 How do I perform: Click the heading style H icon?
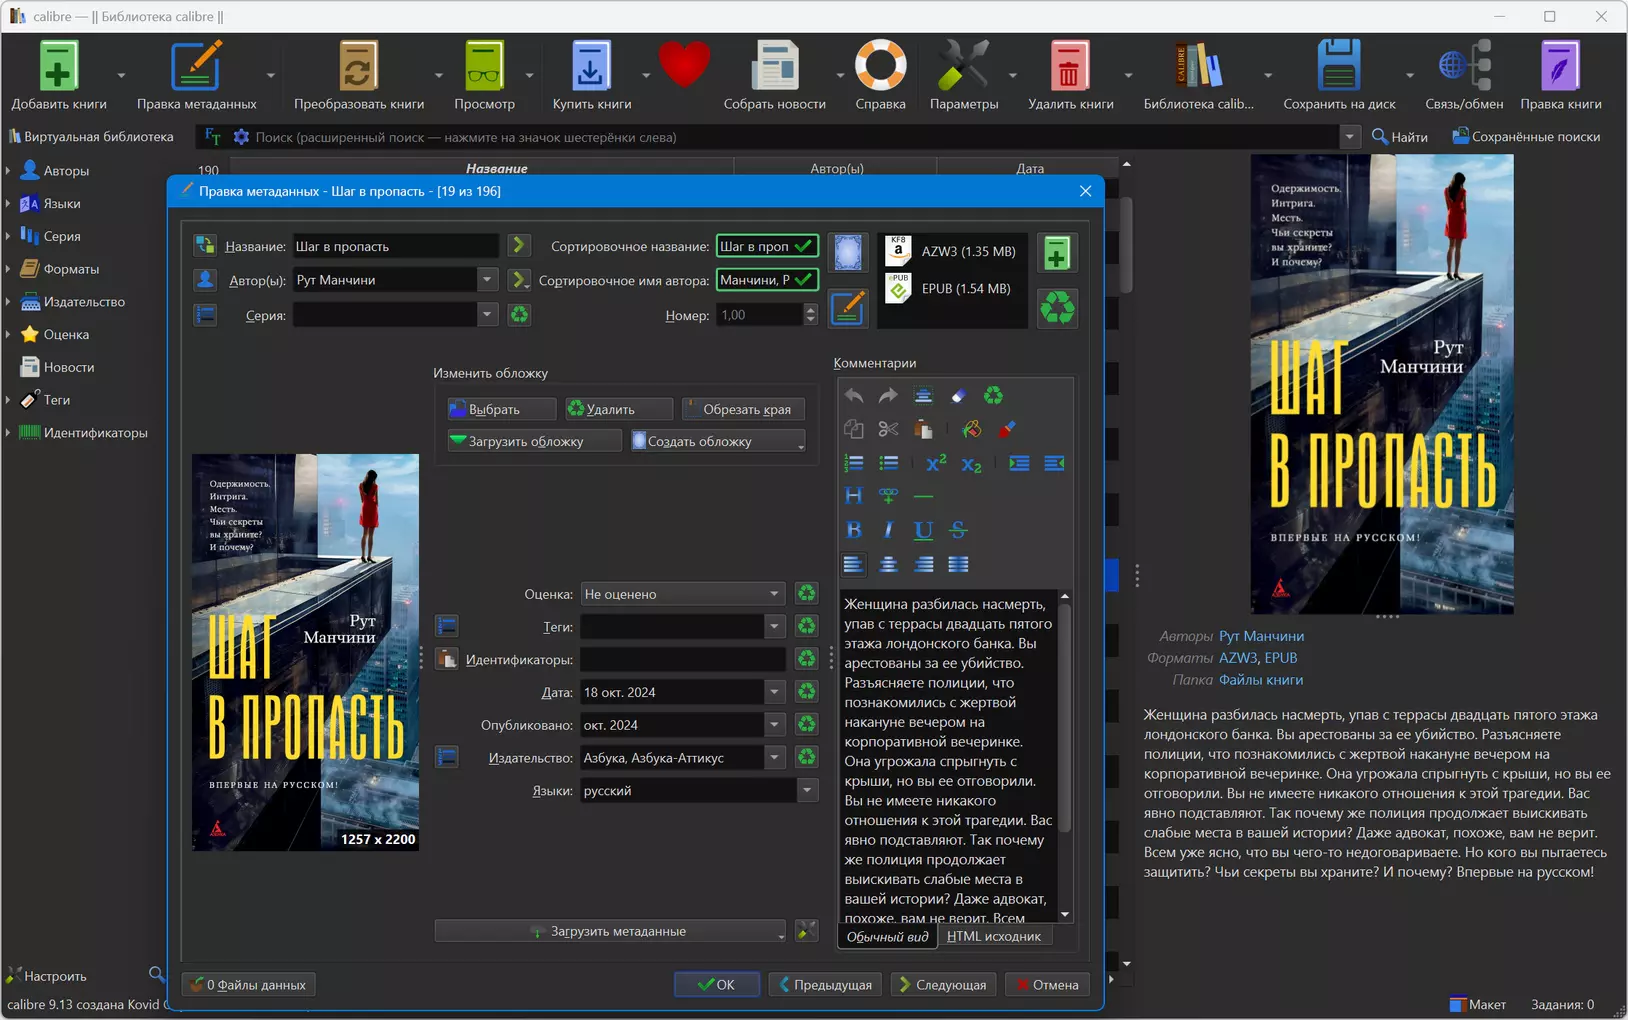coord(853,495)
